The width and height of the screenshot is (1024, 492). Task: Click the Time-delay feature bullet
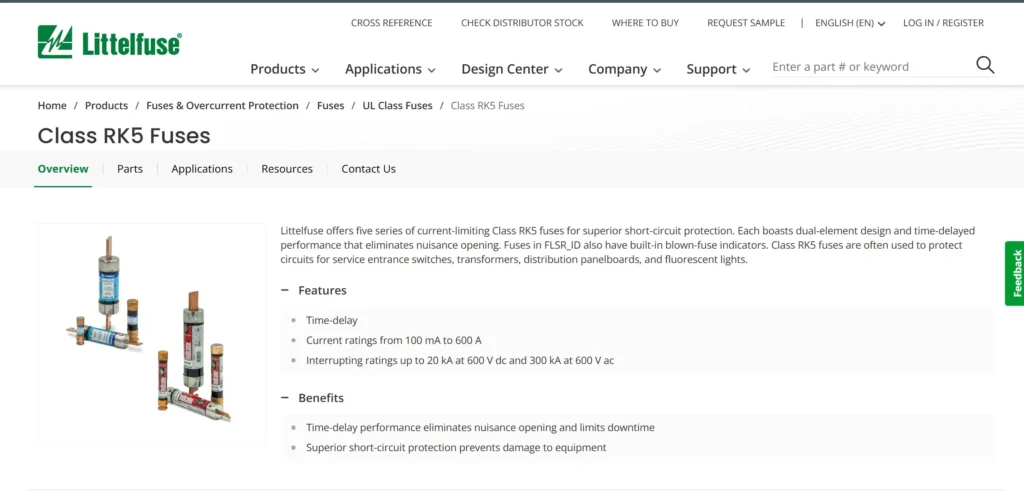coord(332,320)
